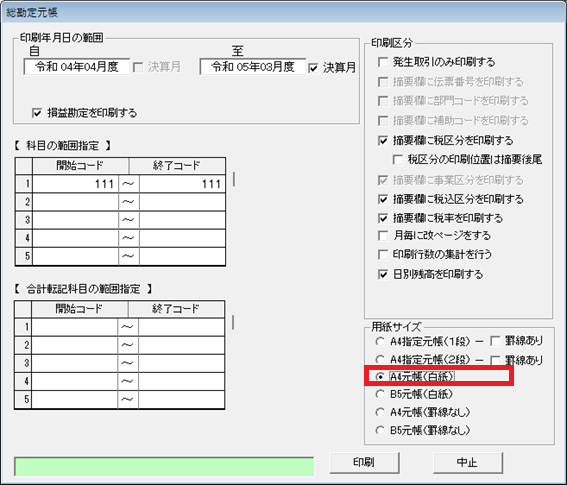This screenshot has width=567, height=485.
Task: Click end code 111 in 科目 row 1
Action: [x=182, y=184]
